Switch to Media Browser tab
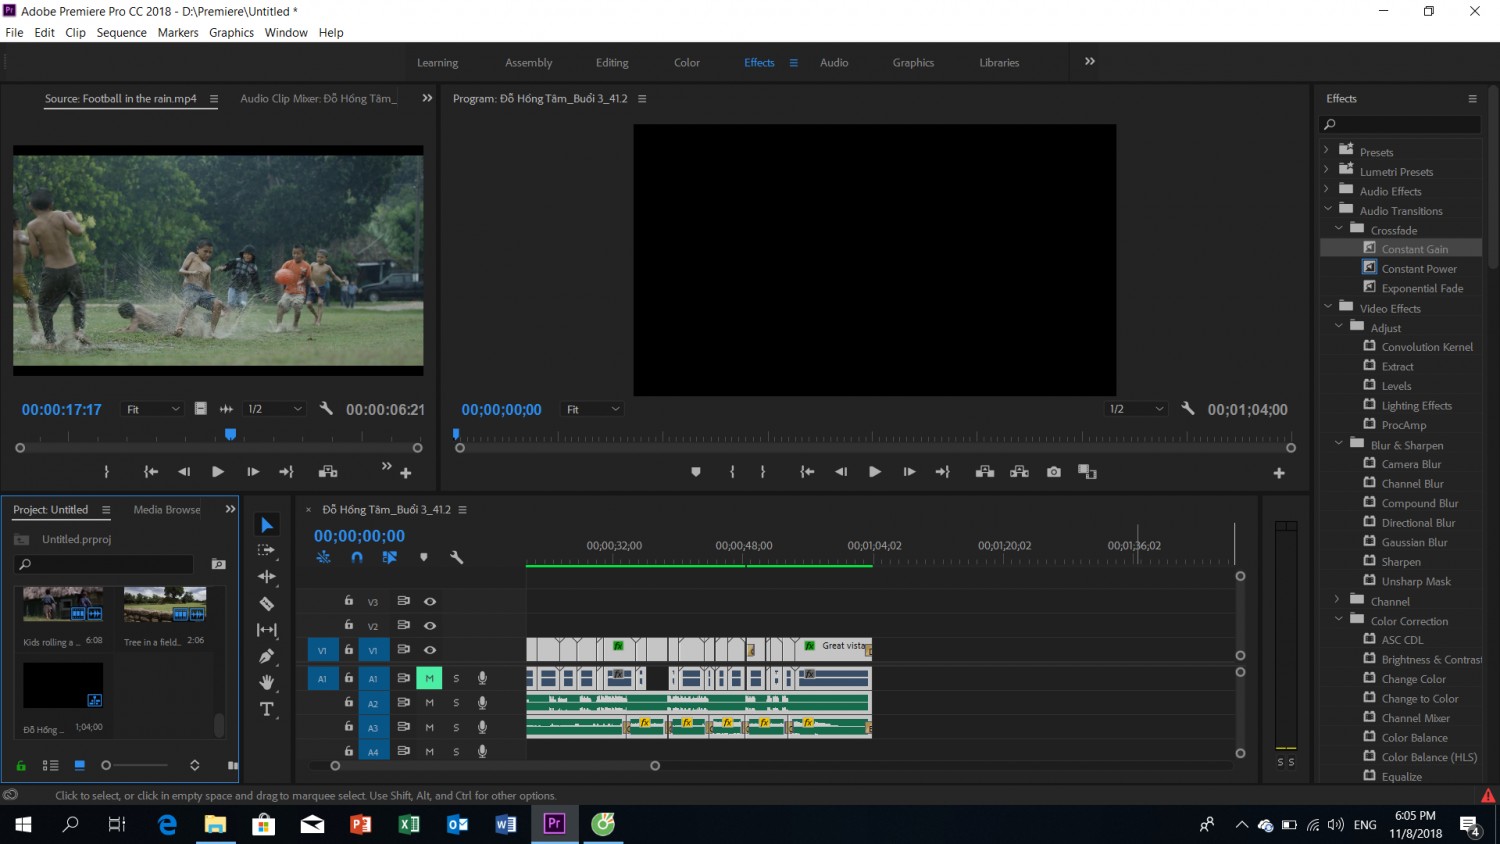Image resolution: width=1500 pixels, height=844 pixels. pos(167,510)
